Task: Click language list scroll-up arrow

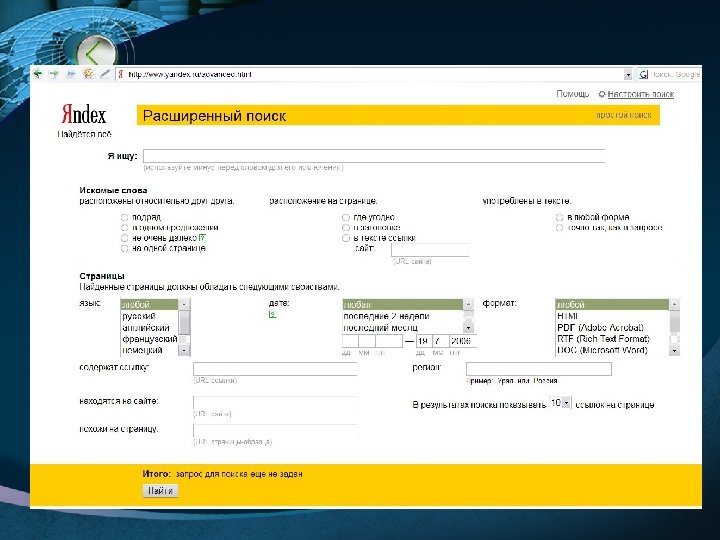Action: click(x=184, y=304)
